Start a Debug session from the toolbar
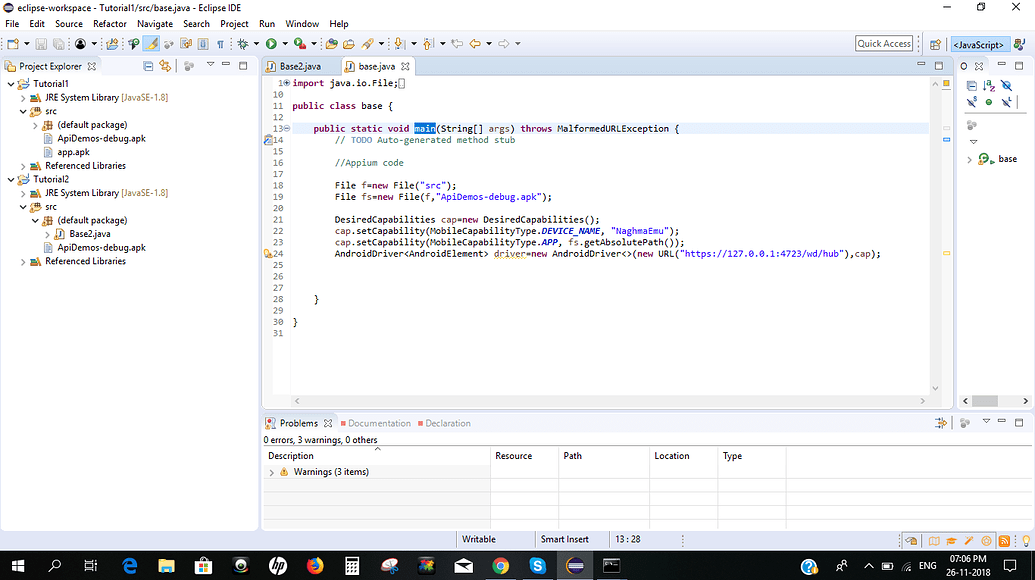Viewport: 1035px width, 580px height. pyautogui.click(x=243, y=43)
